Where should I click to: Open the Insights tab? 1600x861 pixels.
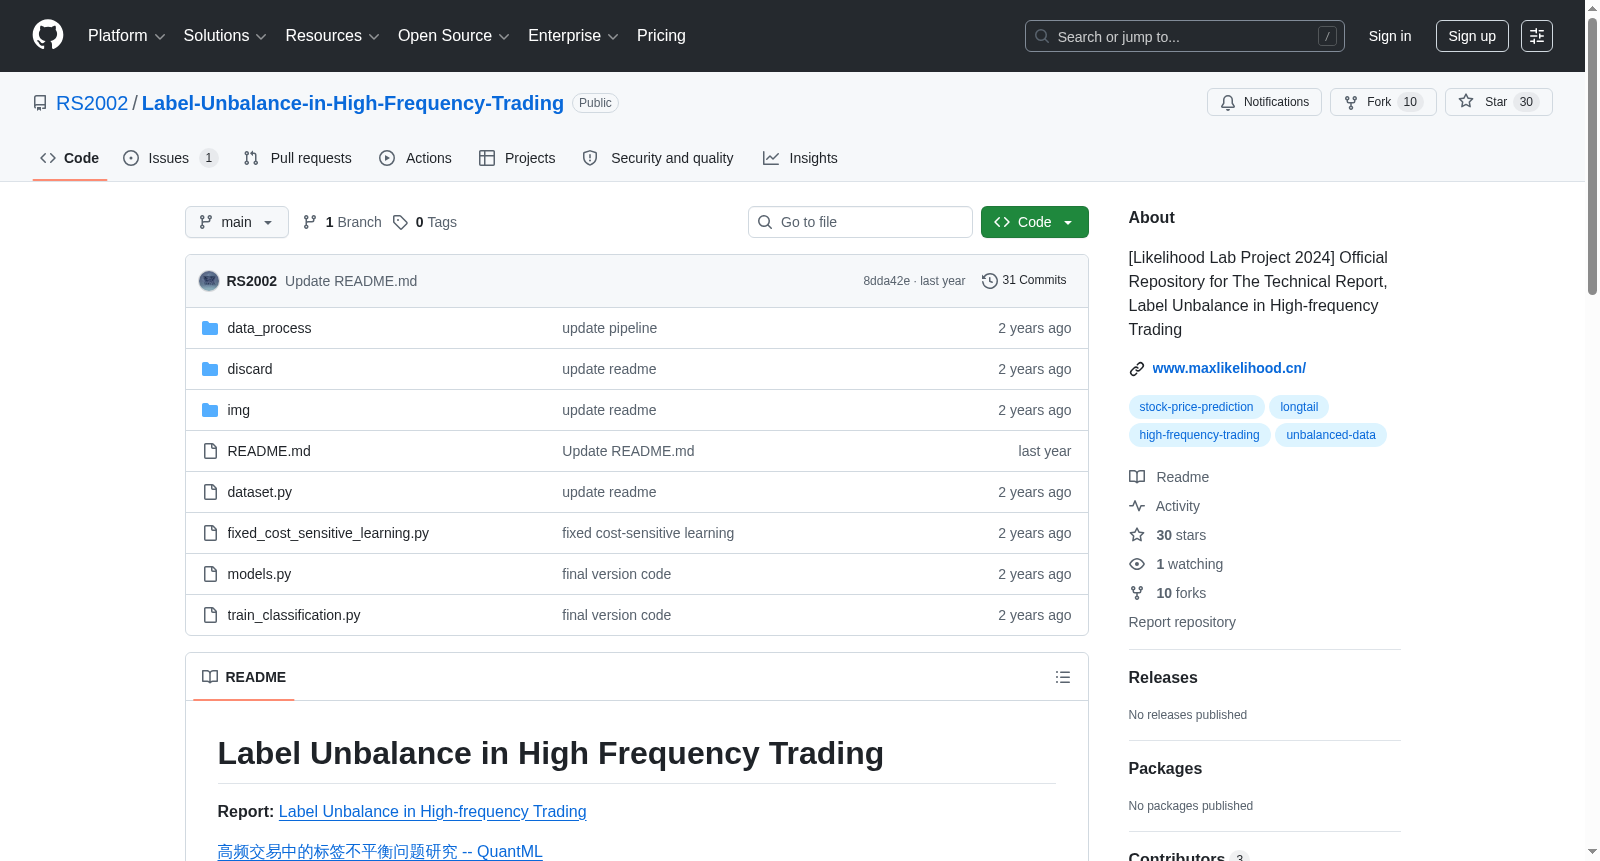click(800, 158)
